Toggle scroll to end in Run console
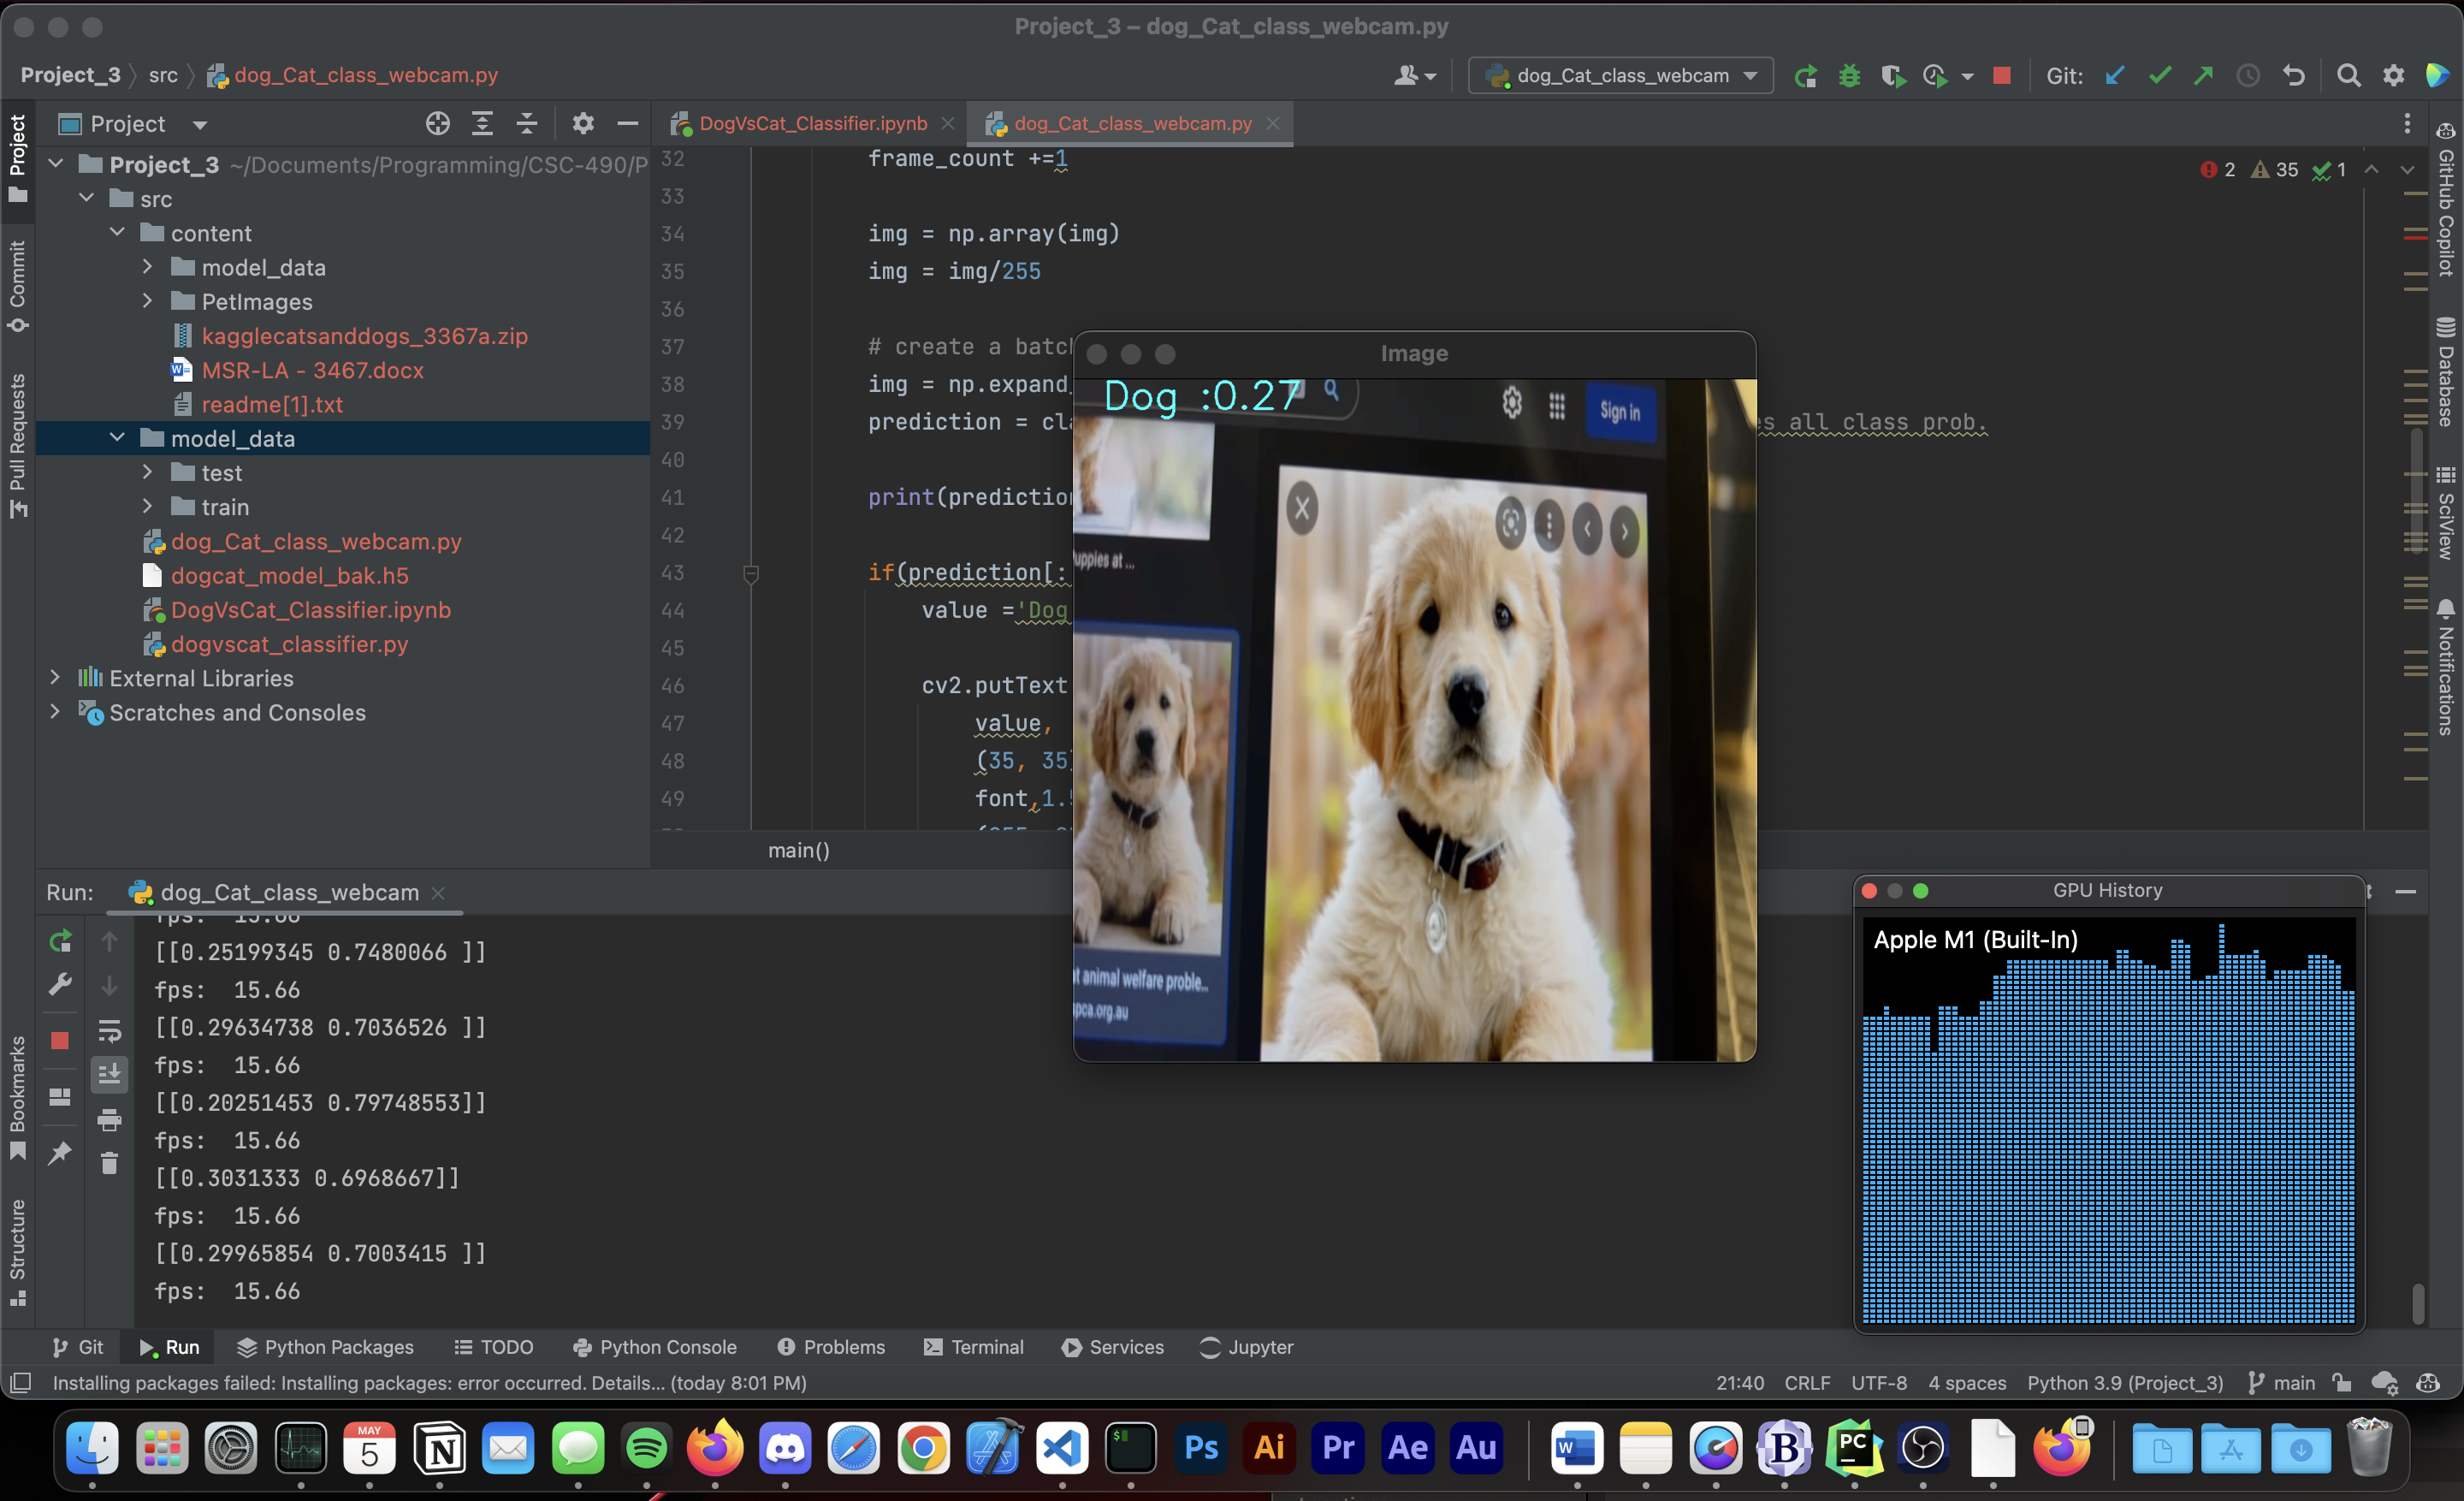The height and width of the screenshot is (1501, 2464). 109,1075
